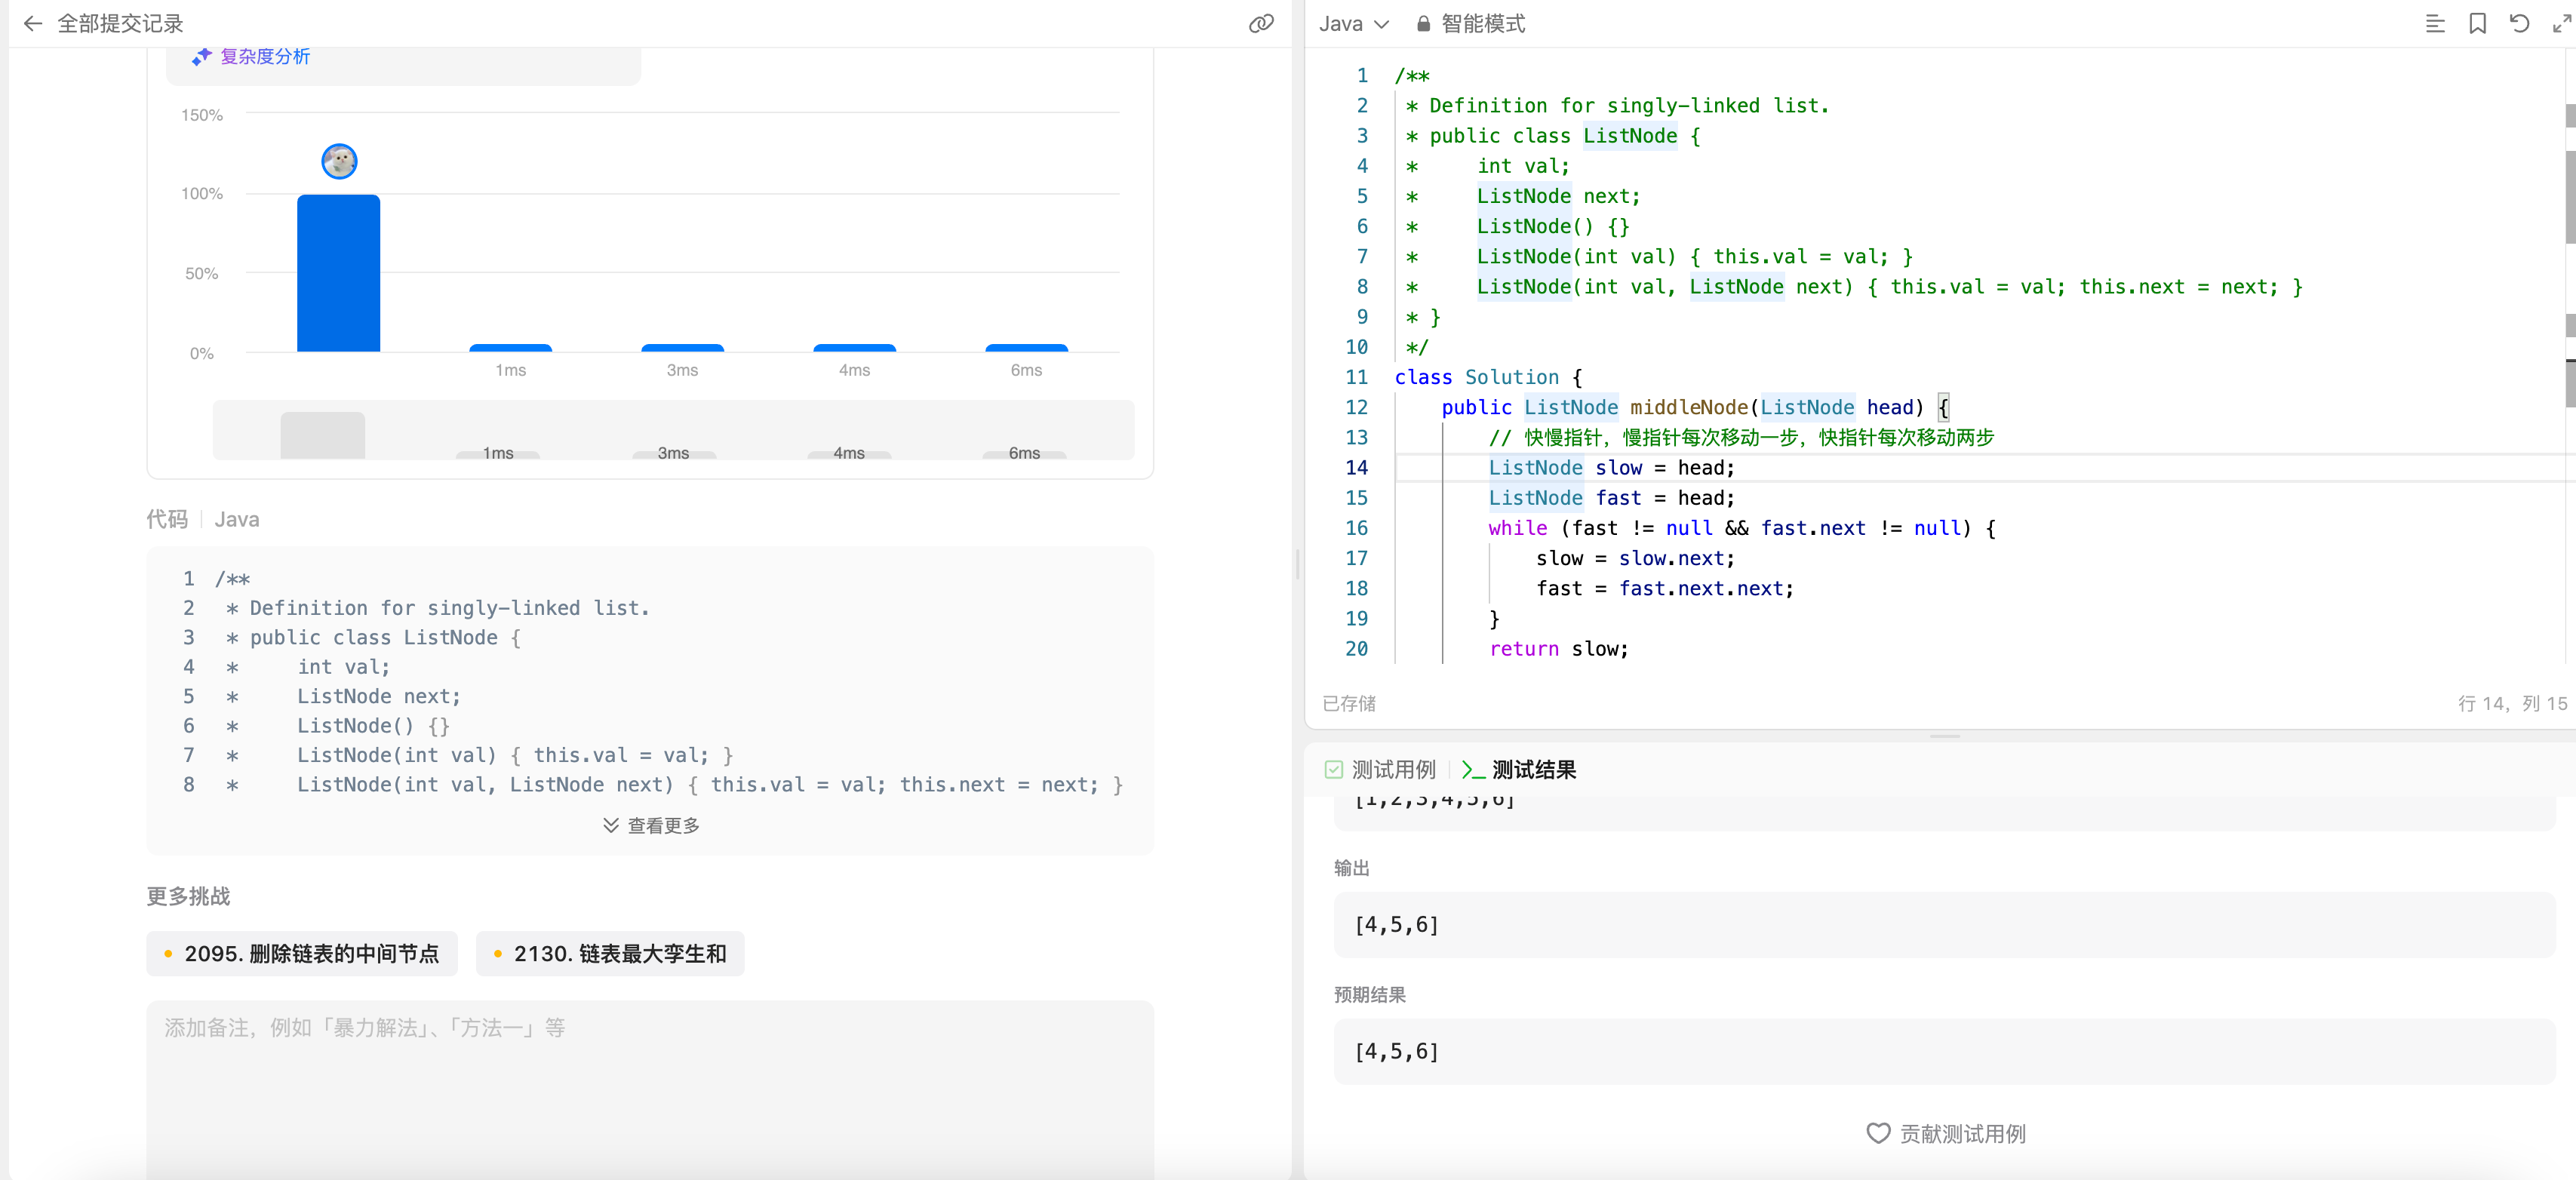This screenshot has width=2576, height=1180.
Task: Click the bookmark icon in editor toolbar
Action: click(x=2477, y=23)
